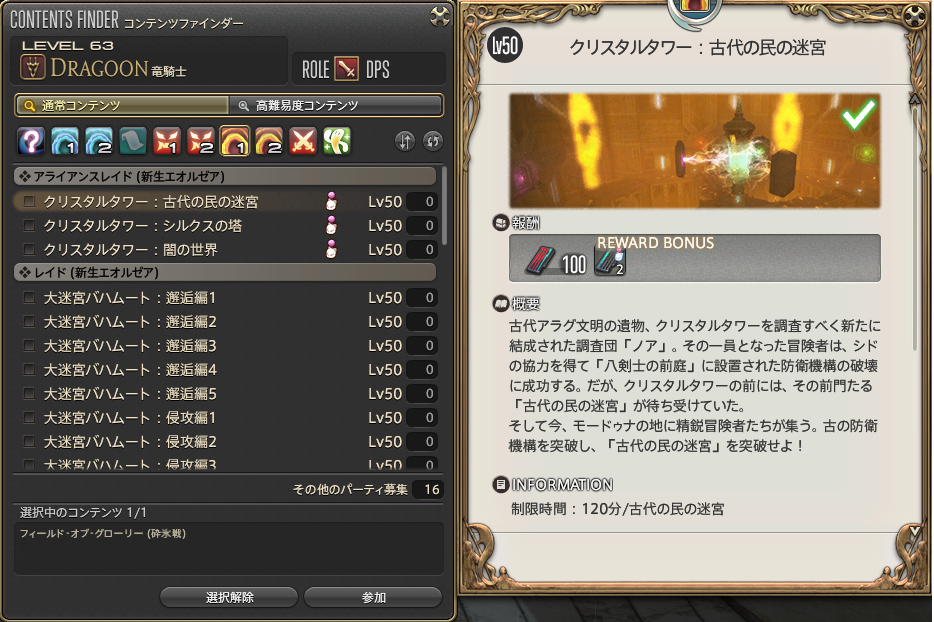Image resolution: width=934 pixels, height=622 pixels.
Task: Click the reset refresh circular icon
Action: pos(433,141)
